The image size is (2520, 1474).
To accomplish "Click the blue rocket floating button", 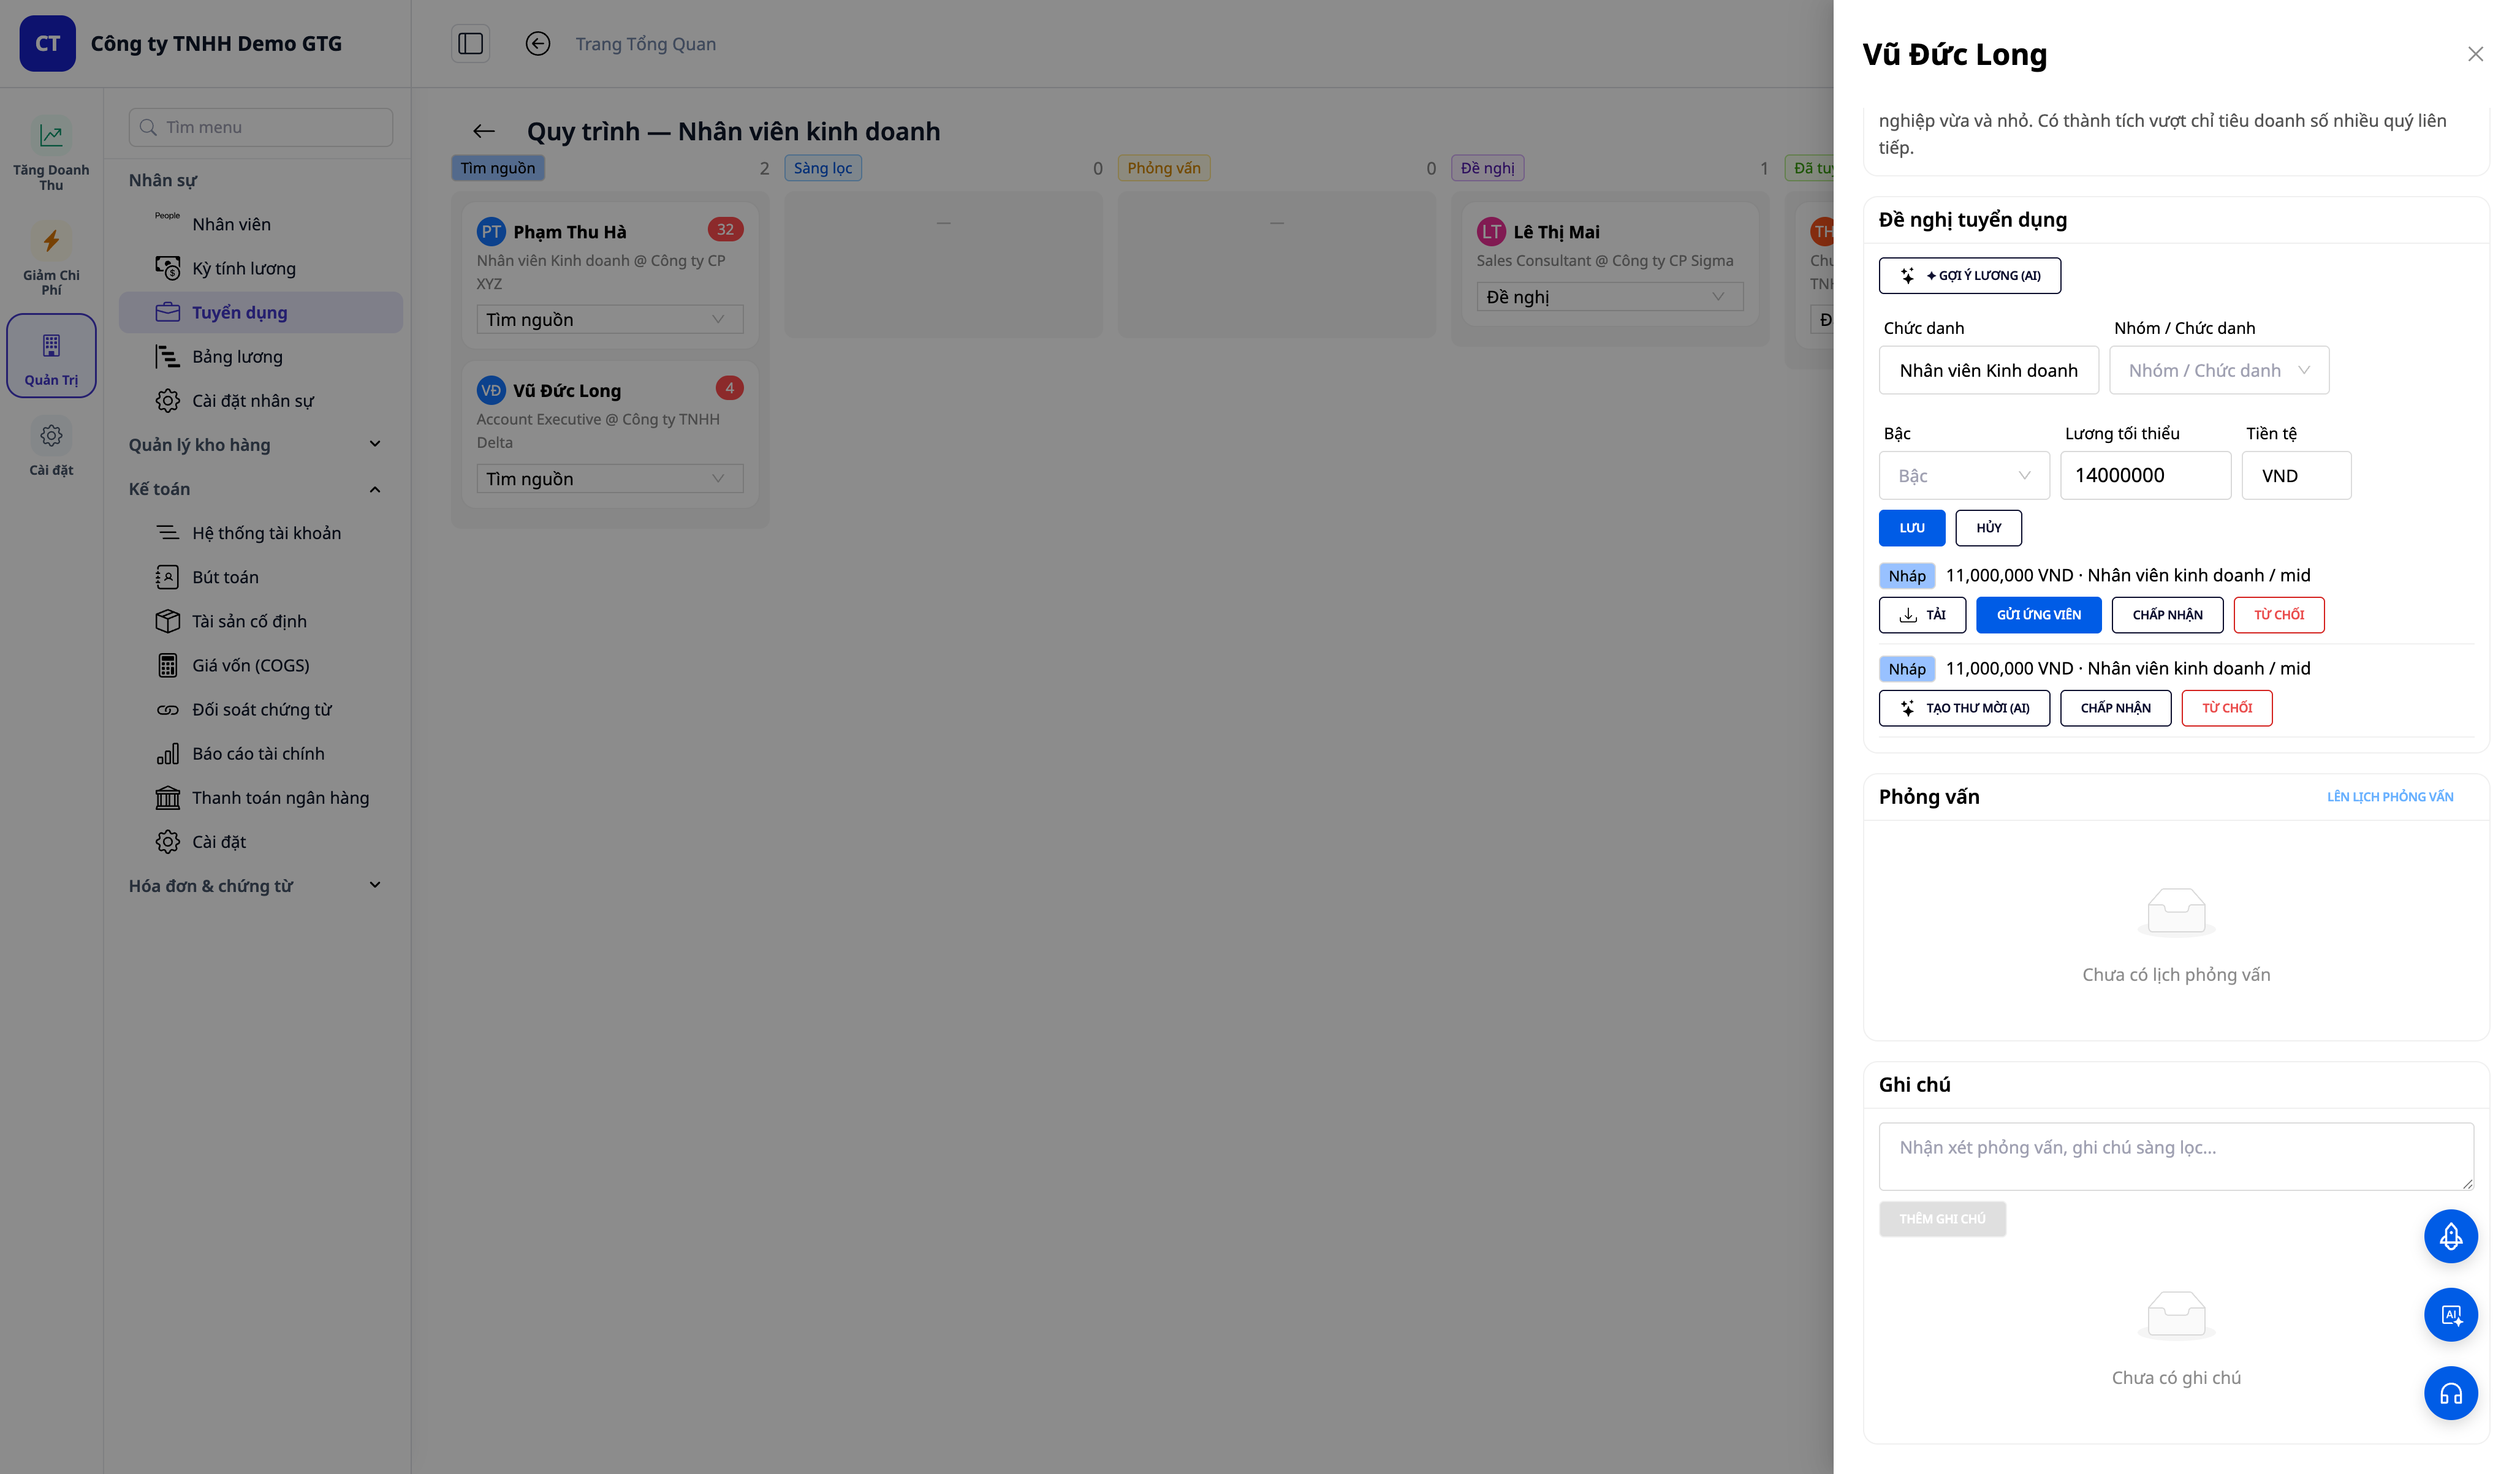I will click(2450, 1236).
